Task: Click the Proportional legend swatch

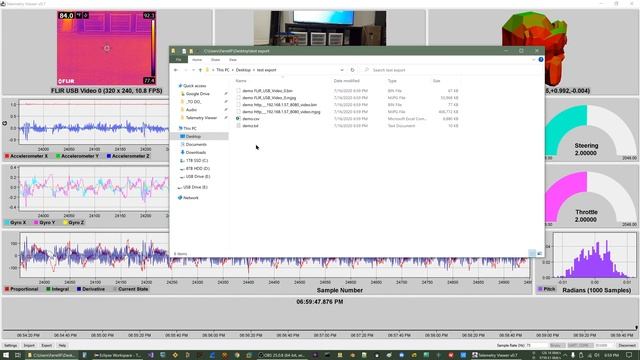Action: [7, 289]
